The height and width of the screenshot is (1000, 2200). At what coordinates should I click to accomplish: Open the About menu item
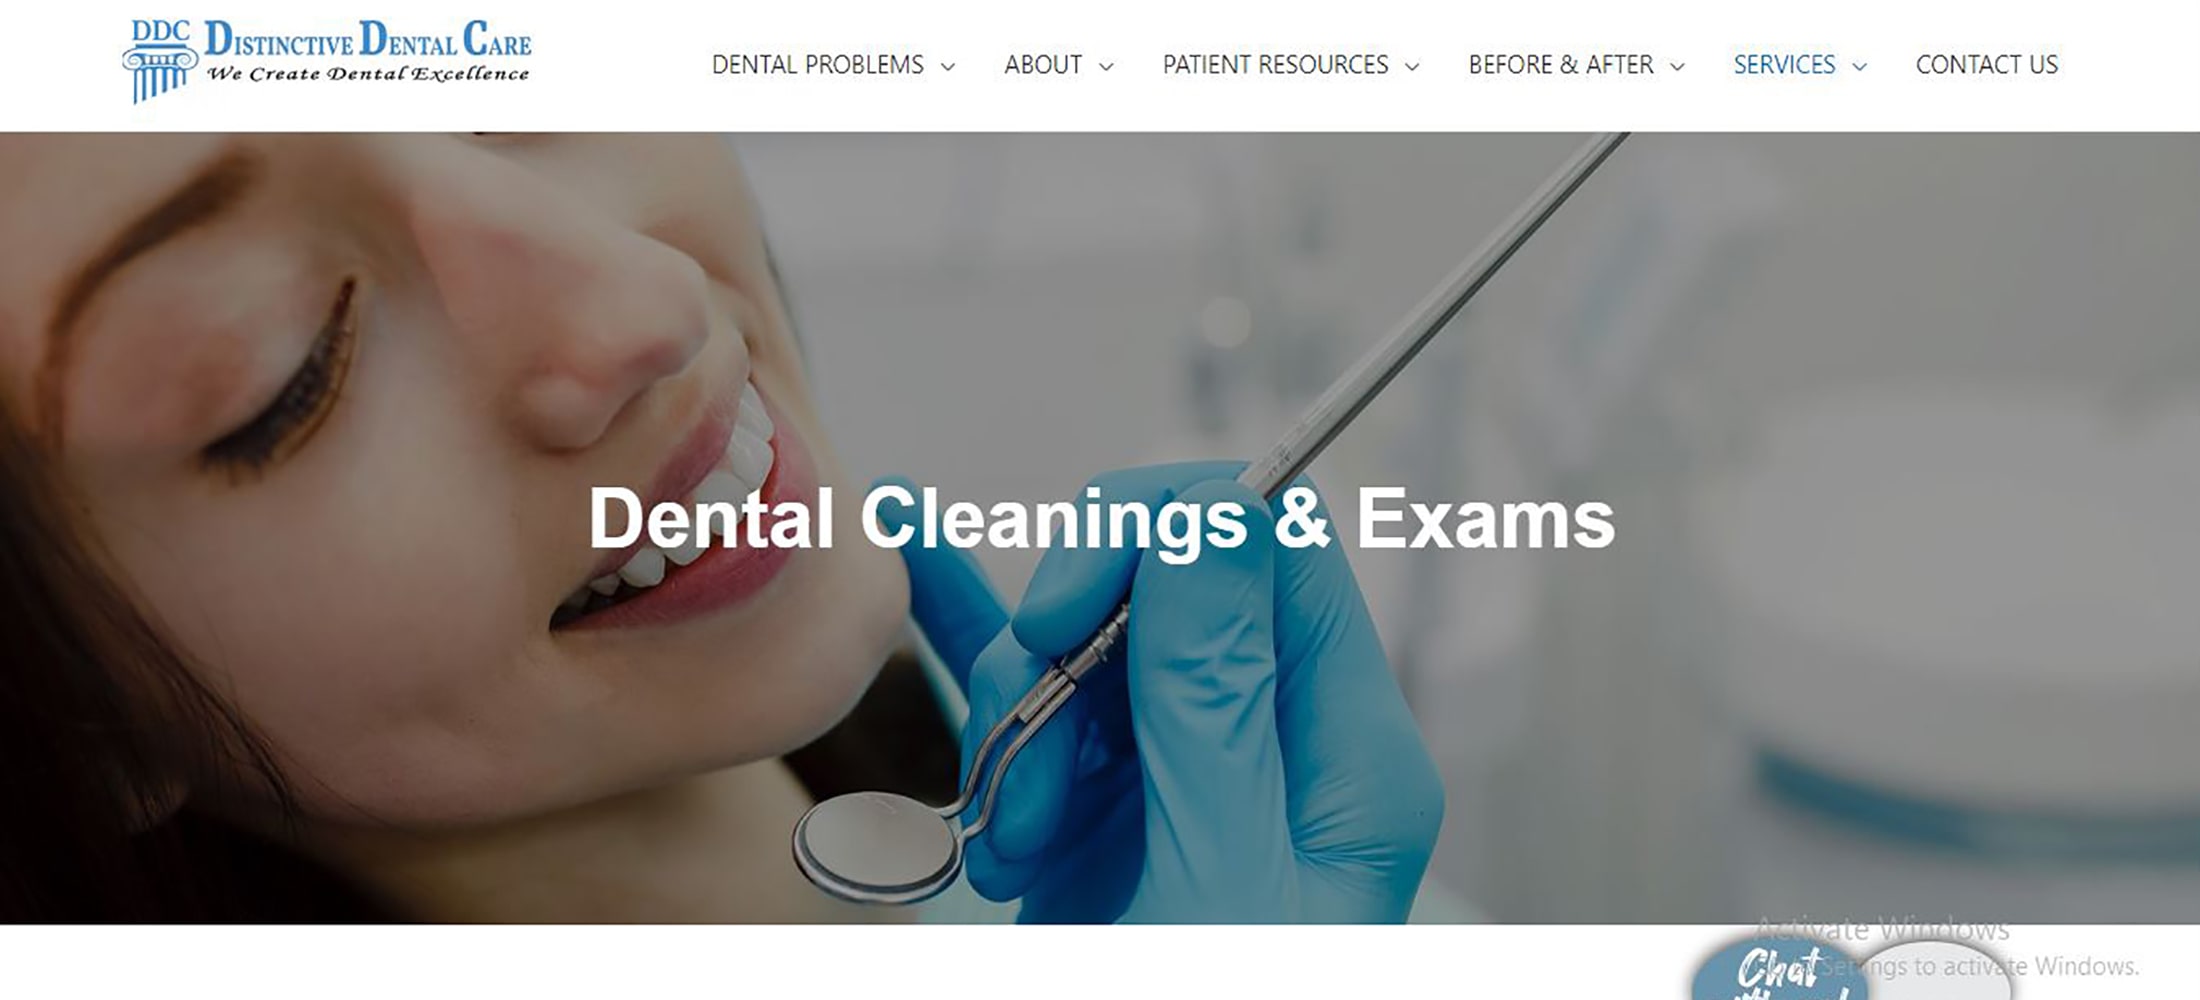pos(1043,65)
